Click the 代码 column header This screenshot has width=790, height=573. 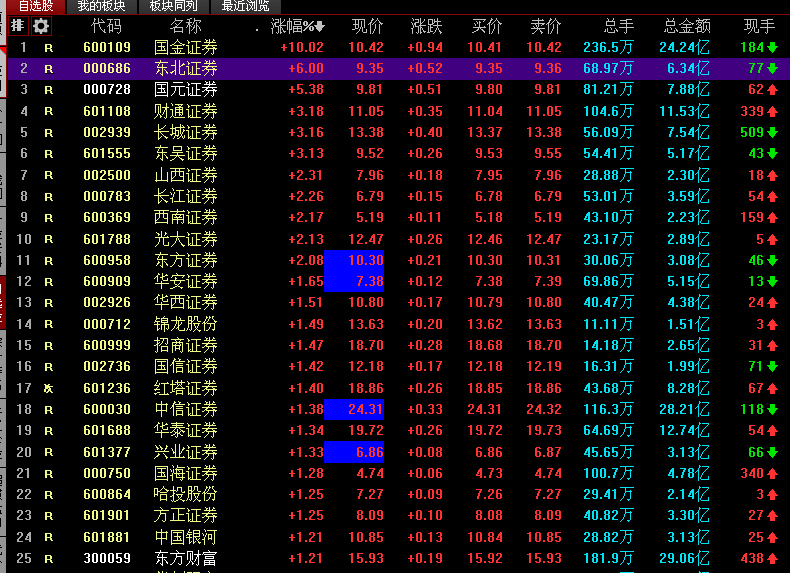(106, 26)
